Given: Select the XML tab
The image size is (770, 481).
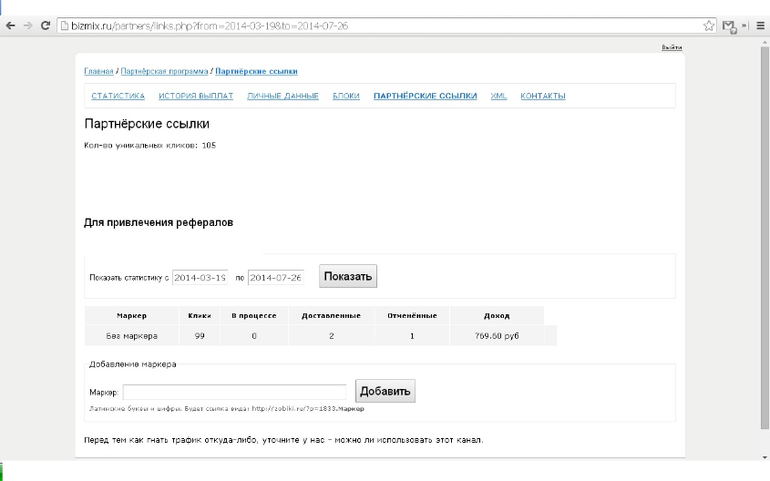Looking at the screenshot, I should 499,96.
